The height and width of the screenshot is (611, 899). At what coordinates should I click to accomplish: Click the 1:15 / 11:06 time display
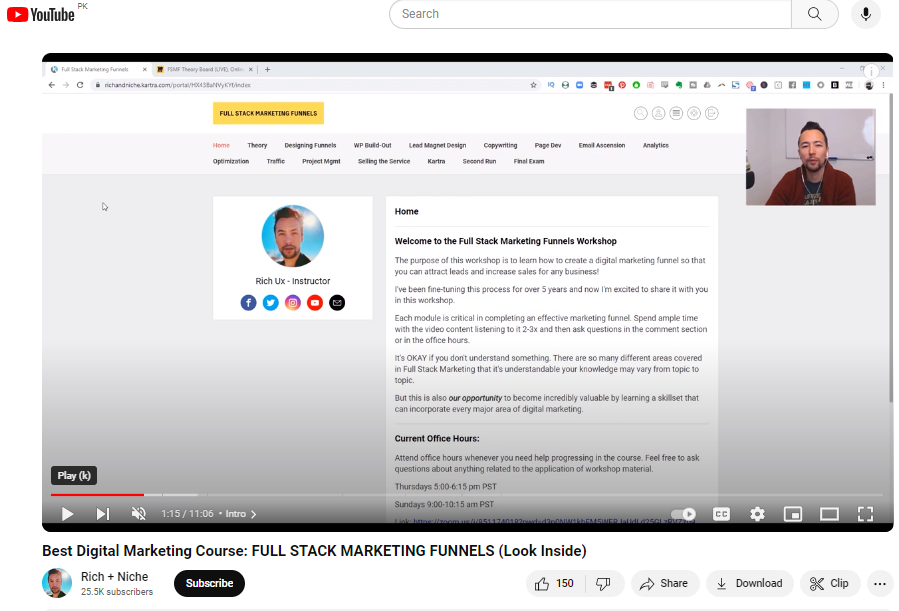click(x=187, y=514)
